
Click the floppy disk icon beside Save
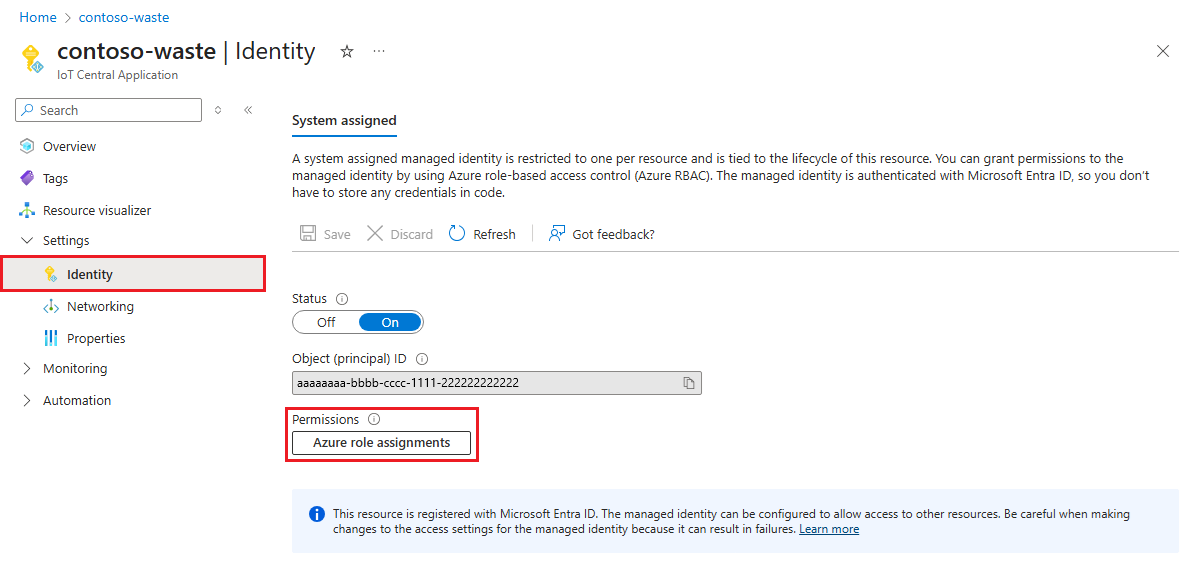308,234
